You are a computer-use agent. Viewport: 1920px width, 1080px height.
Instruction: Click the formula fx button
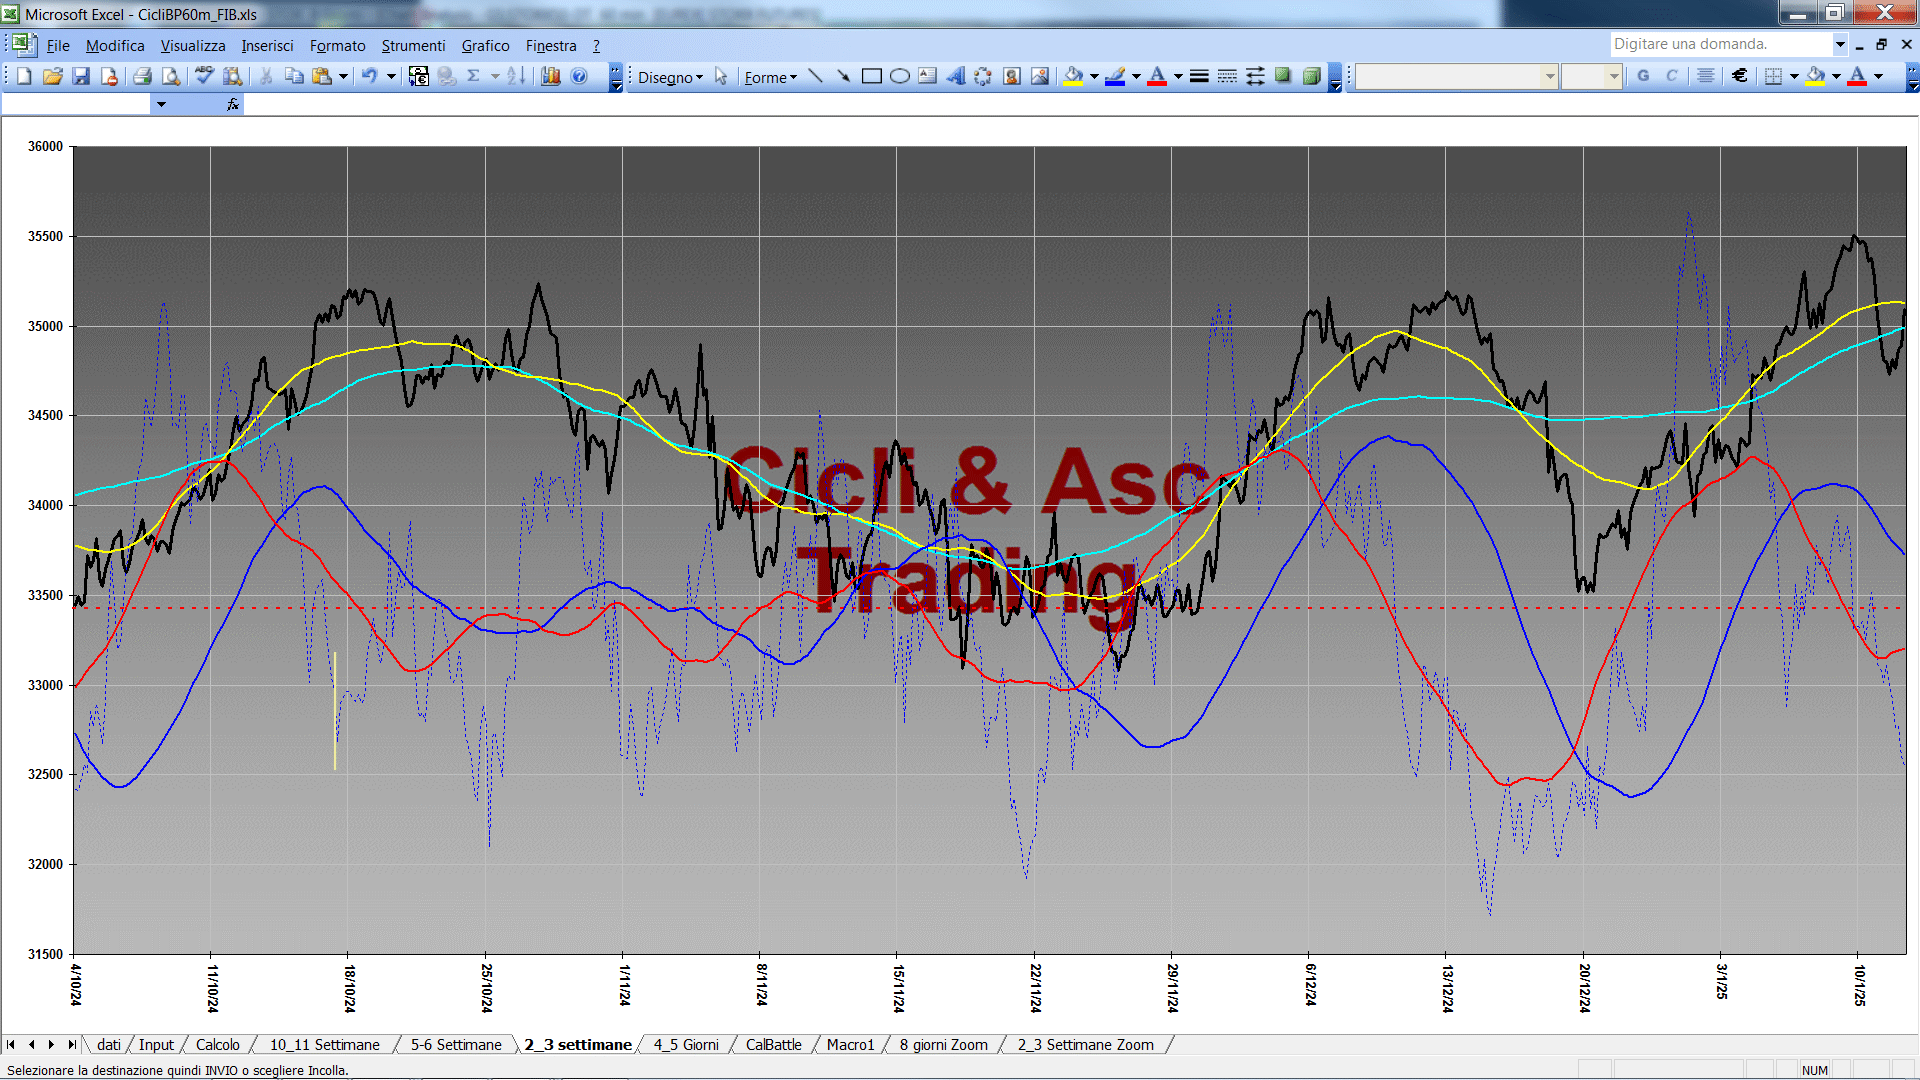[233, 104]
